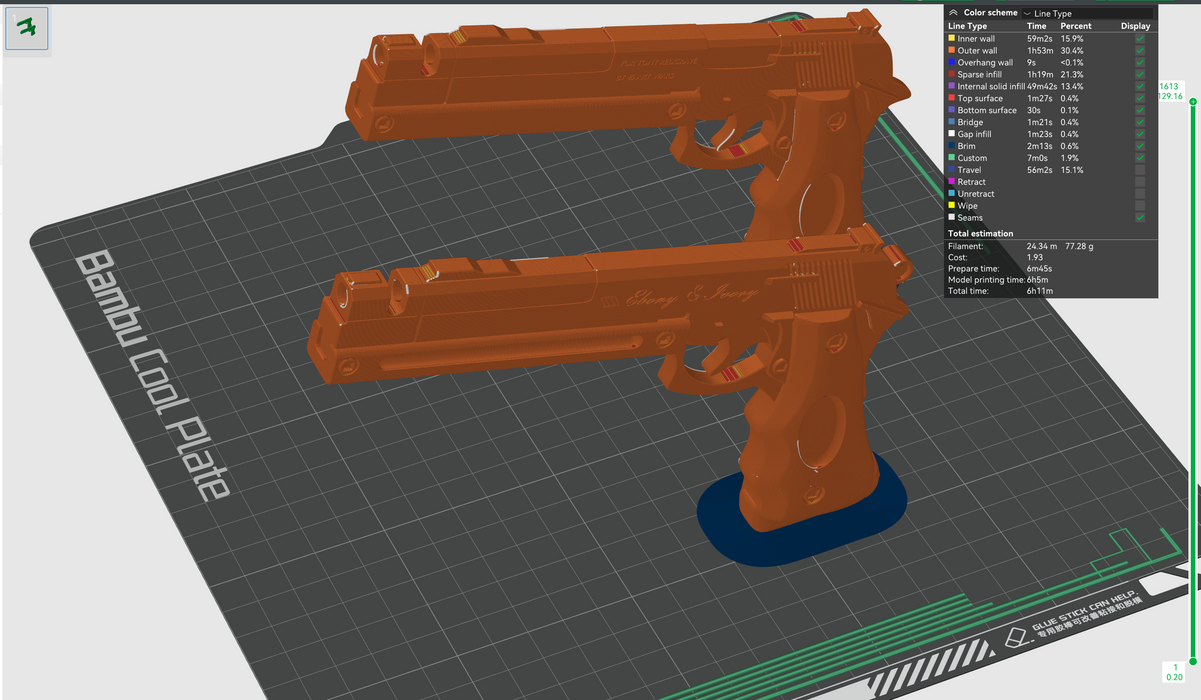
Task: Toggle Seams display checkbox off
Action: click(x=1140, y=217)
